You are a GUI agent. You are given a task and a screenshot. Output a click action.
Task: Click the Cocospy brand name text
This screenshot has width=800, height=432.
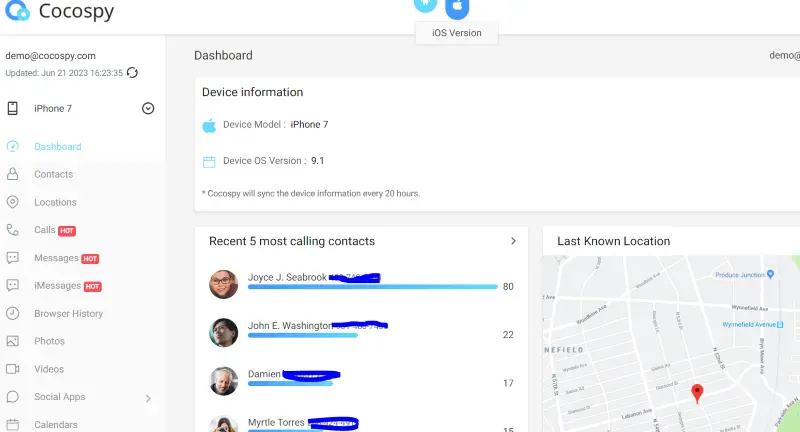click(77, 11)
